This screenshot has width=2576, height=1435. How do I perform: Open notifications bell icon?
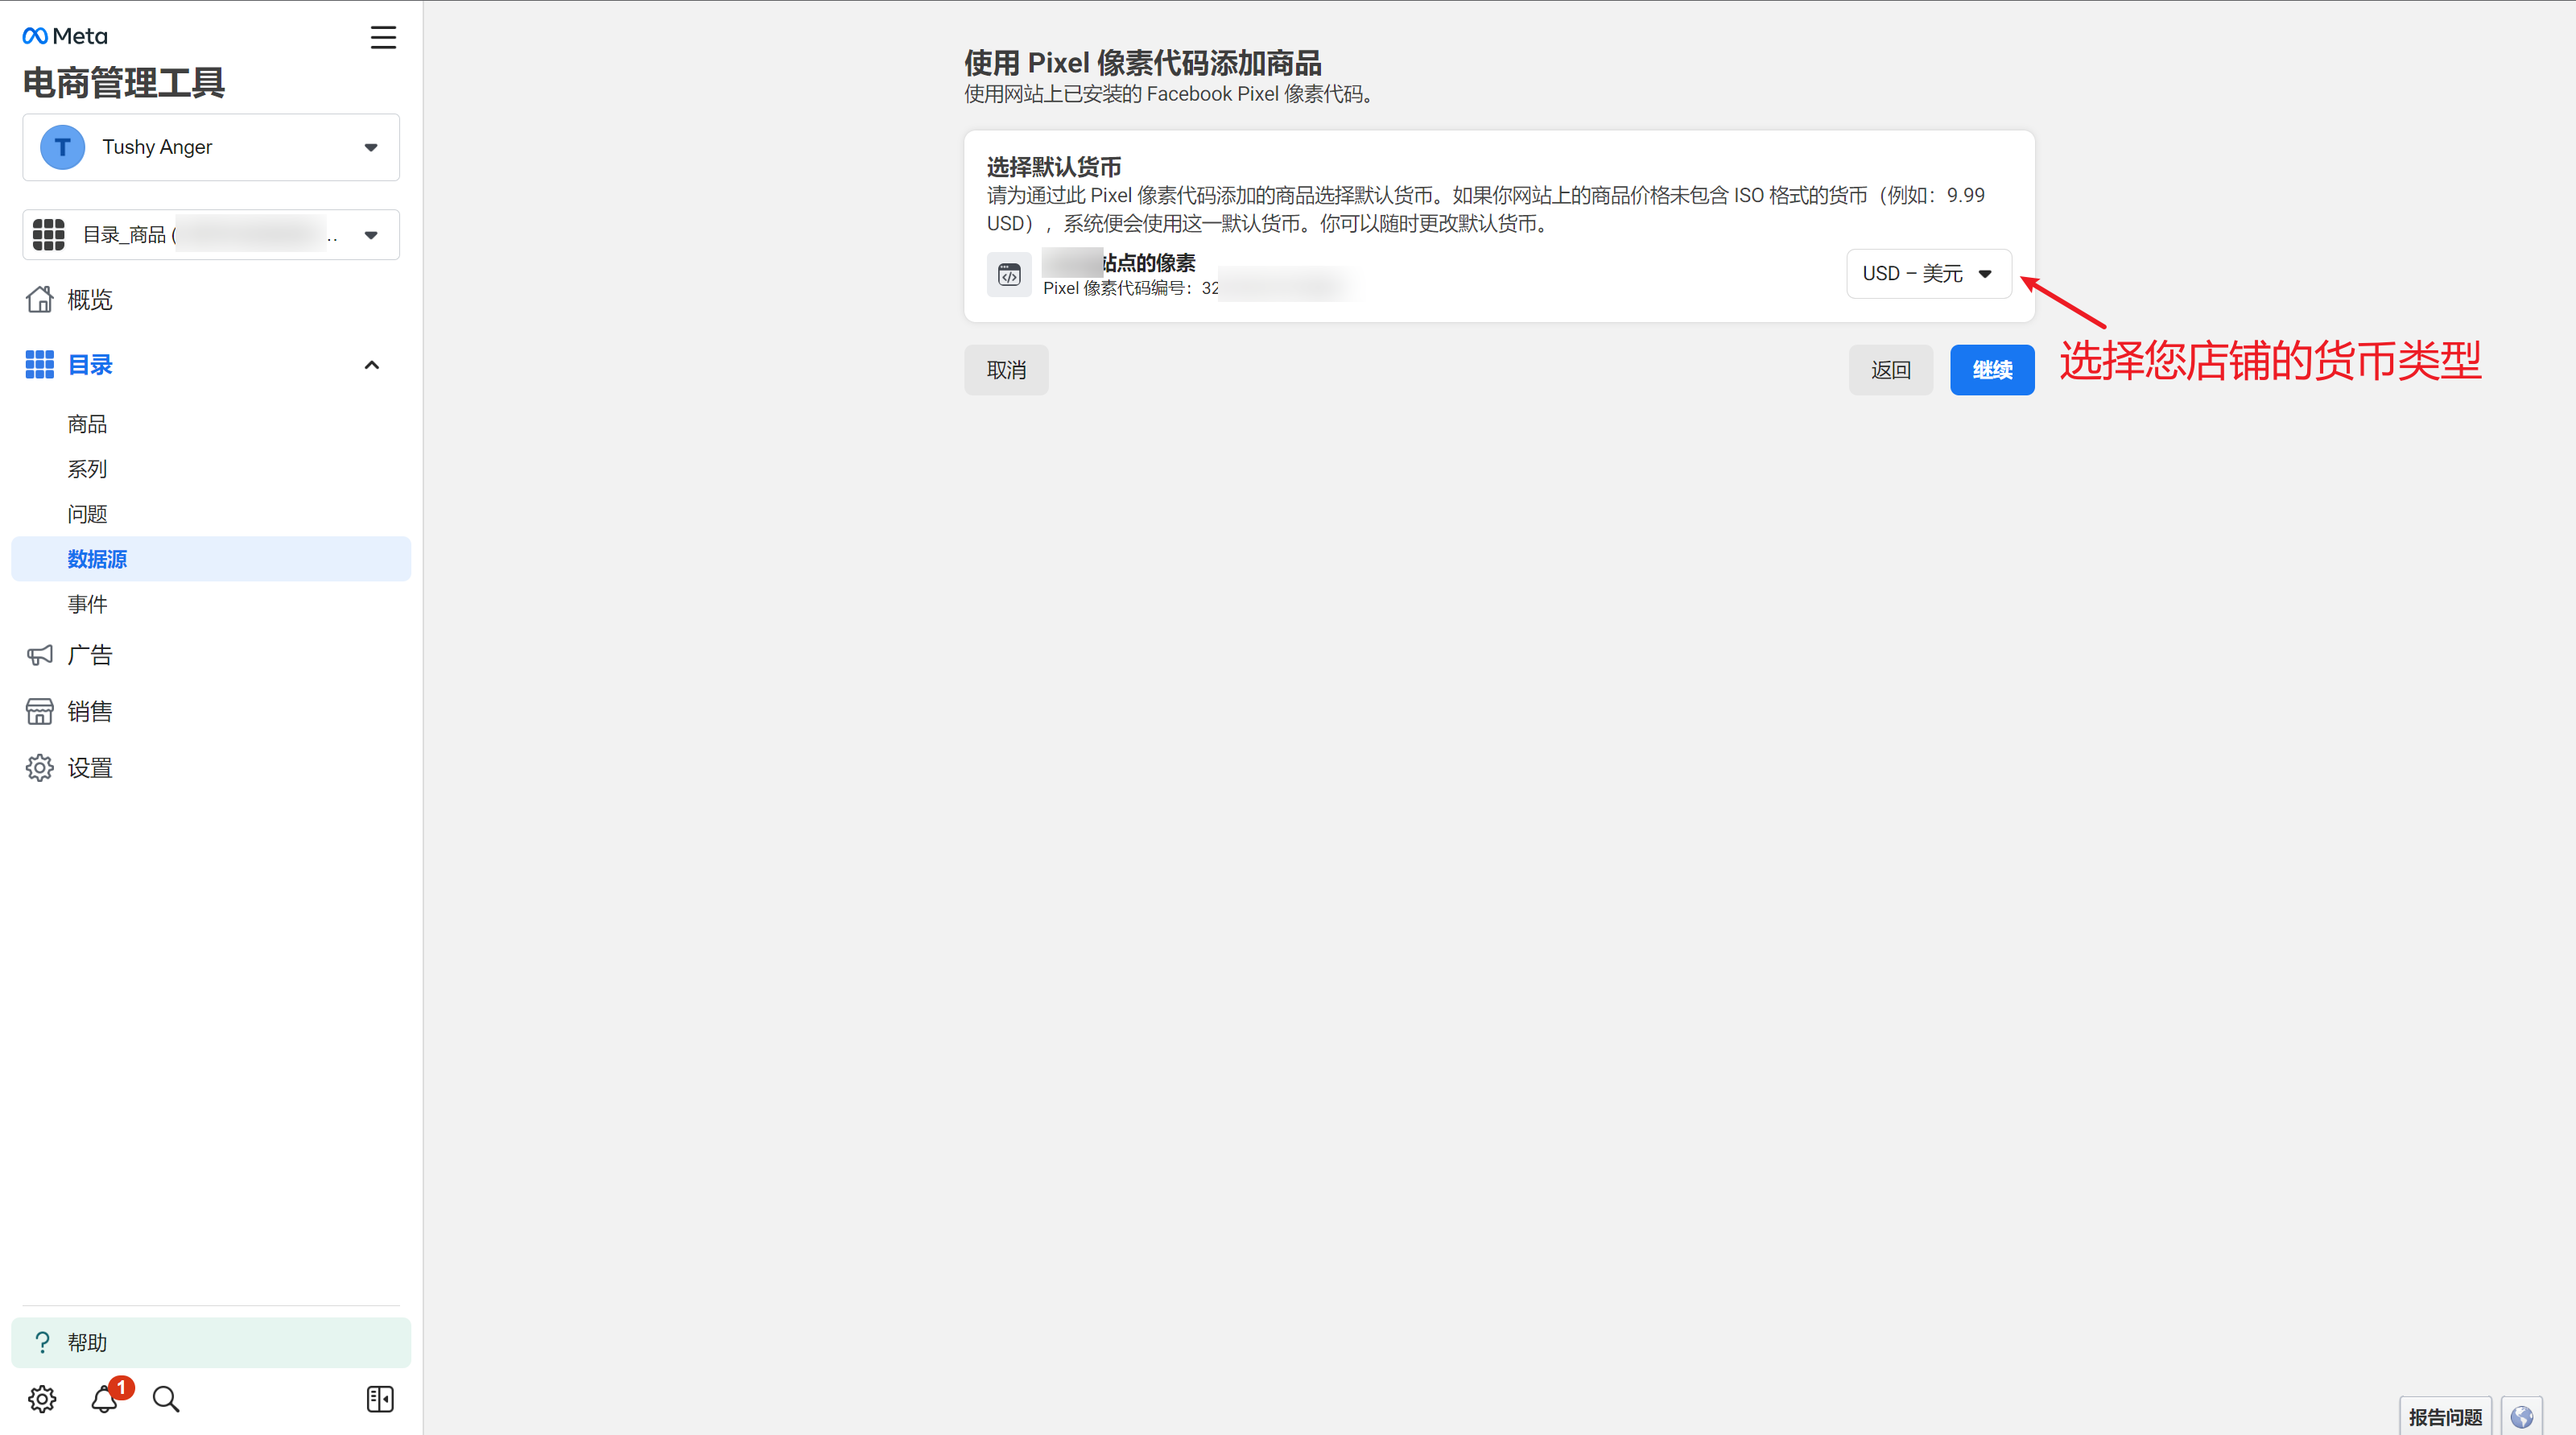(105, 1399)
